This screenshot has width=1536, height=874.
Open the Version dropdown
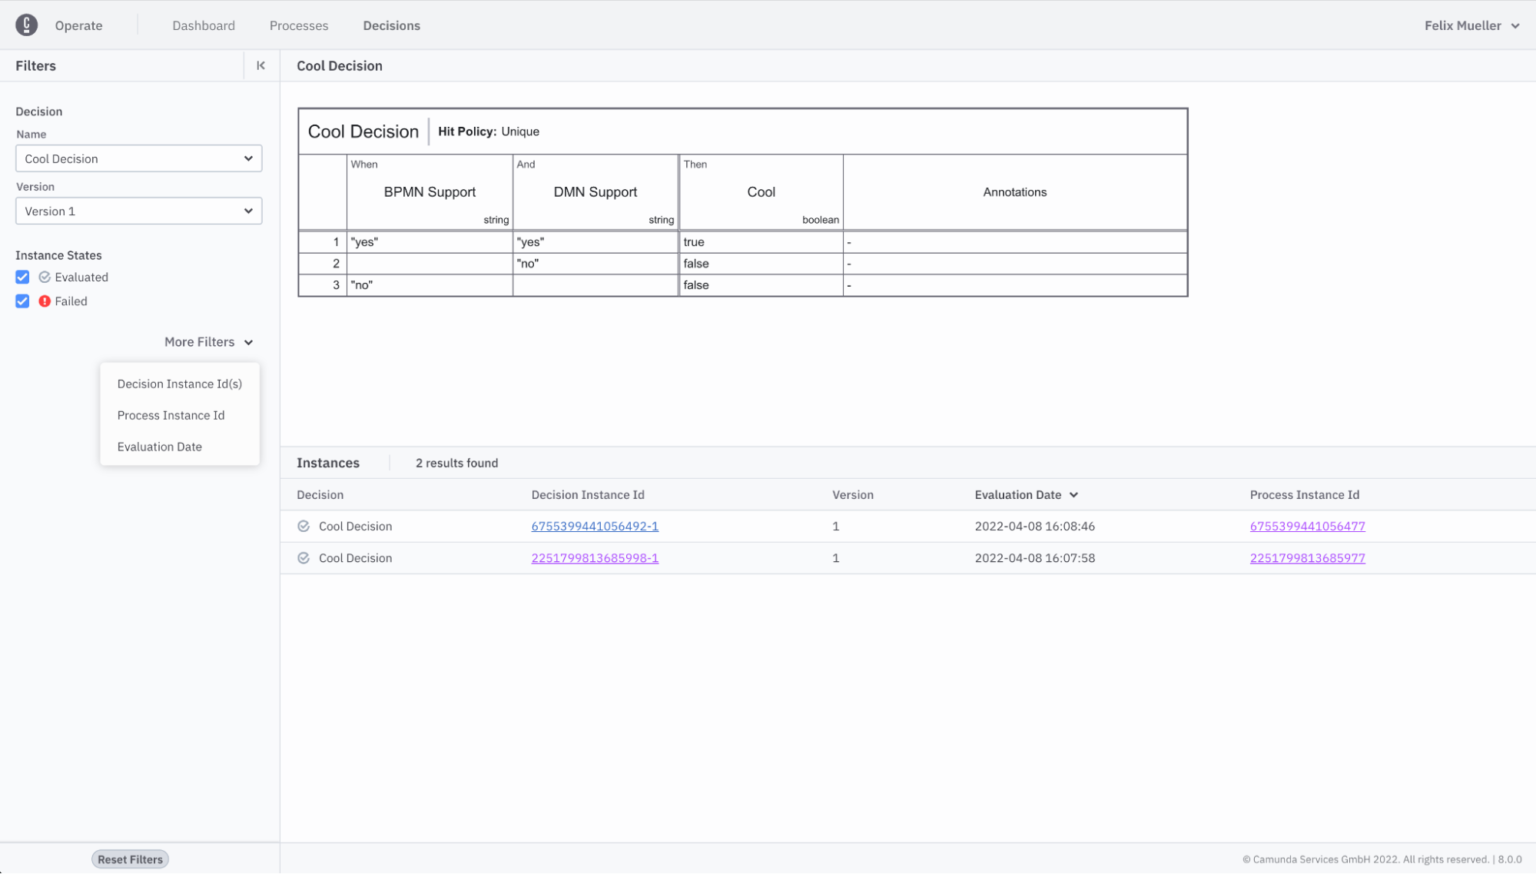click(x=138, y=210)
